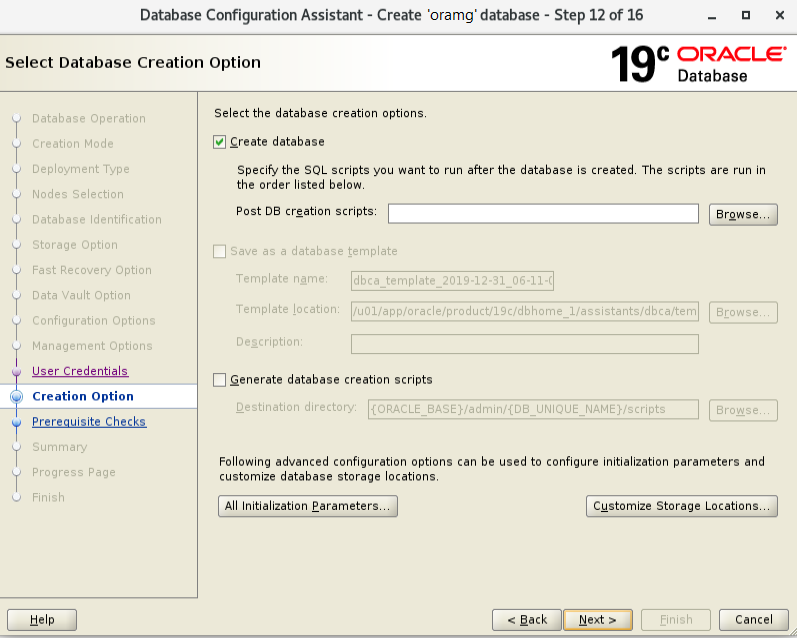
Task: Minimize the Database Configuration Assistant window
Action: 712,16
